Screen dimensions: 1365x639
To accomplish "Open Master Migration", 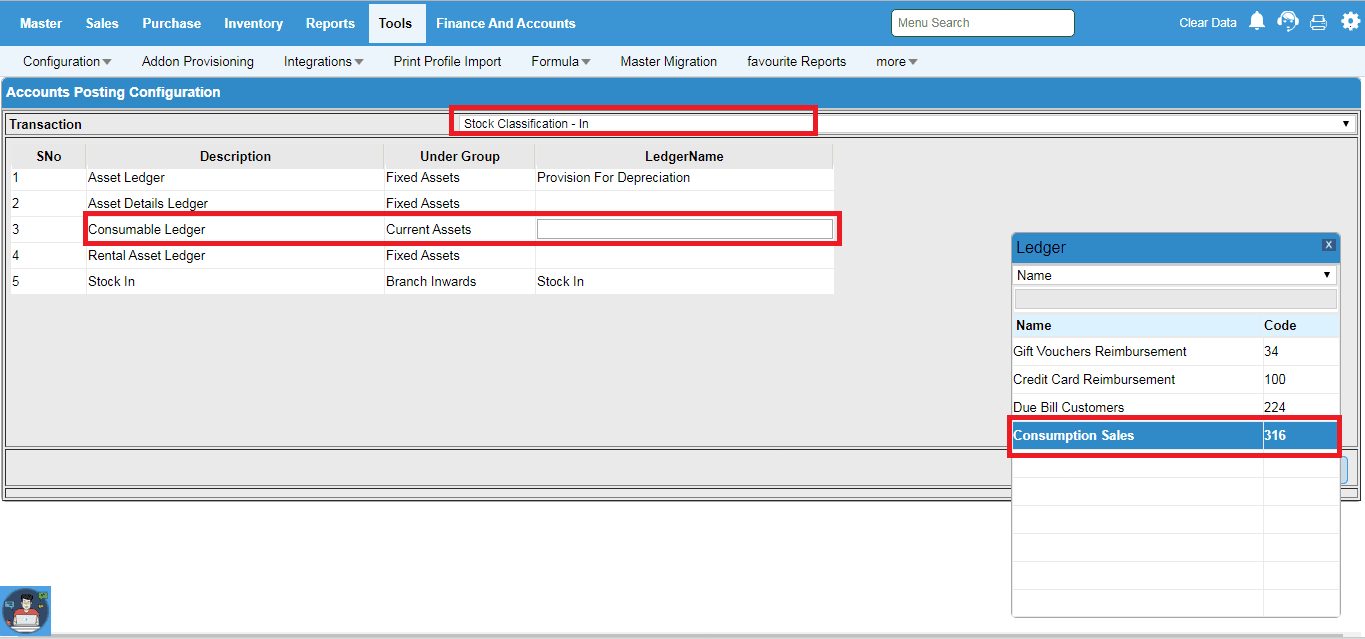I will [668, 62].
